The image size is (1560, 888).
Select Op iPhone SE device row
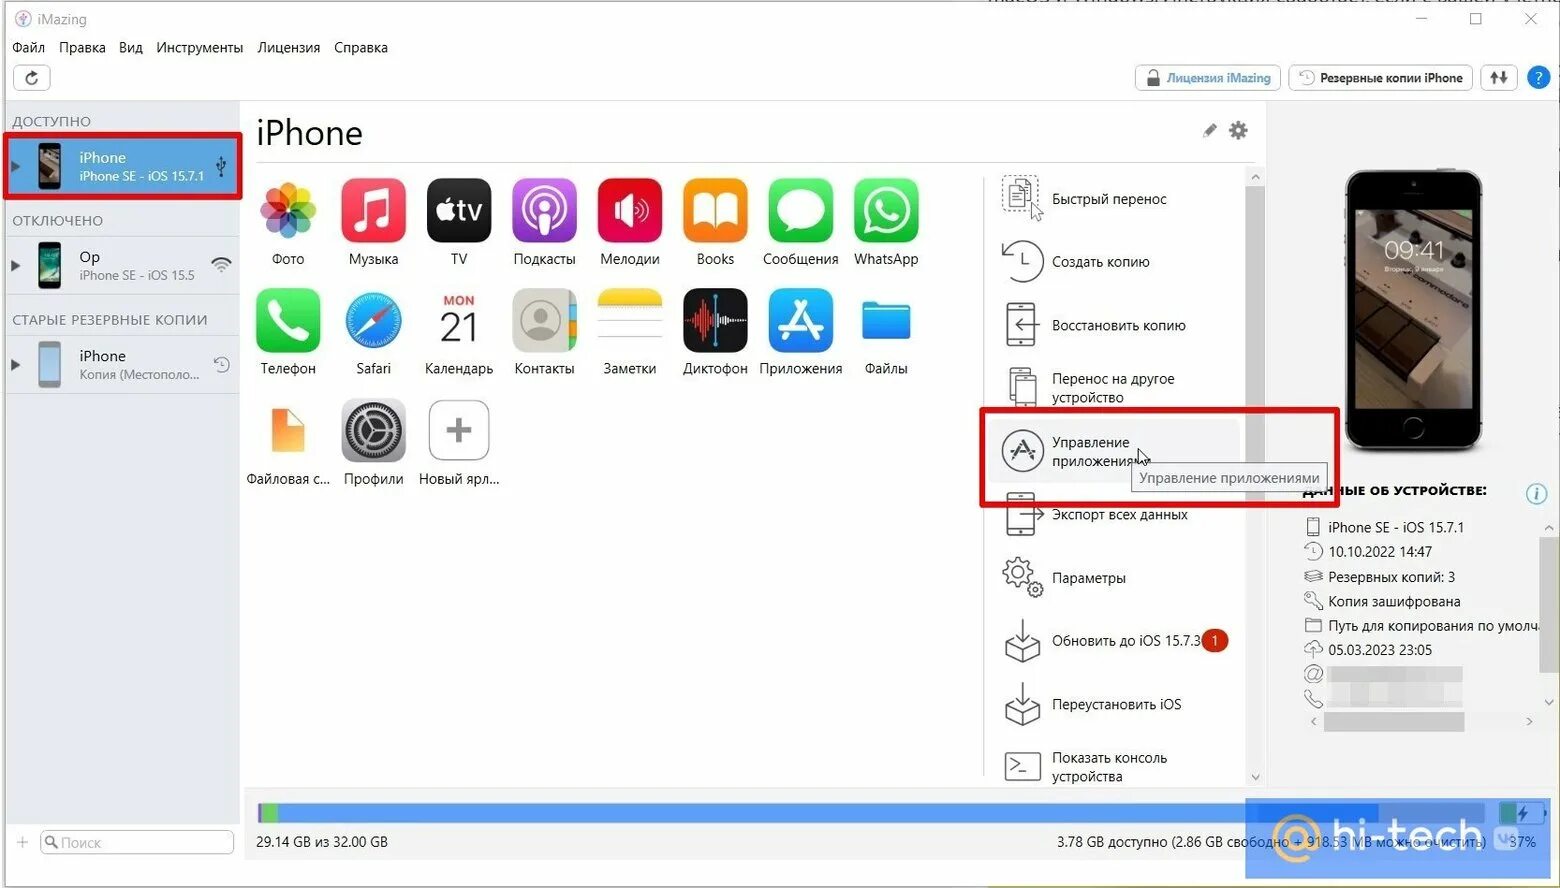123,265
